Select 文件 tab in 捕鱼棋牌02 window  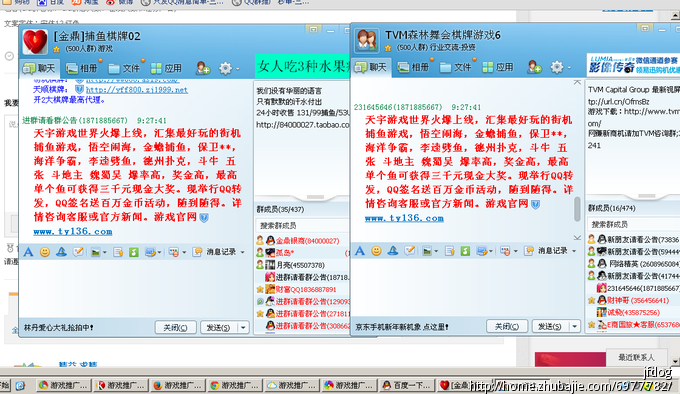[x=124, y=68]
